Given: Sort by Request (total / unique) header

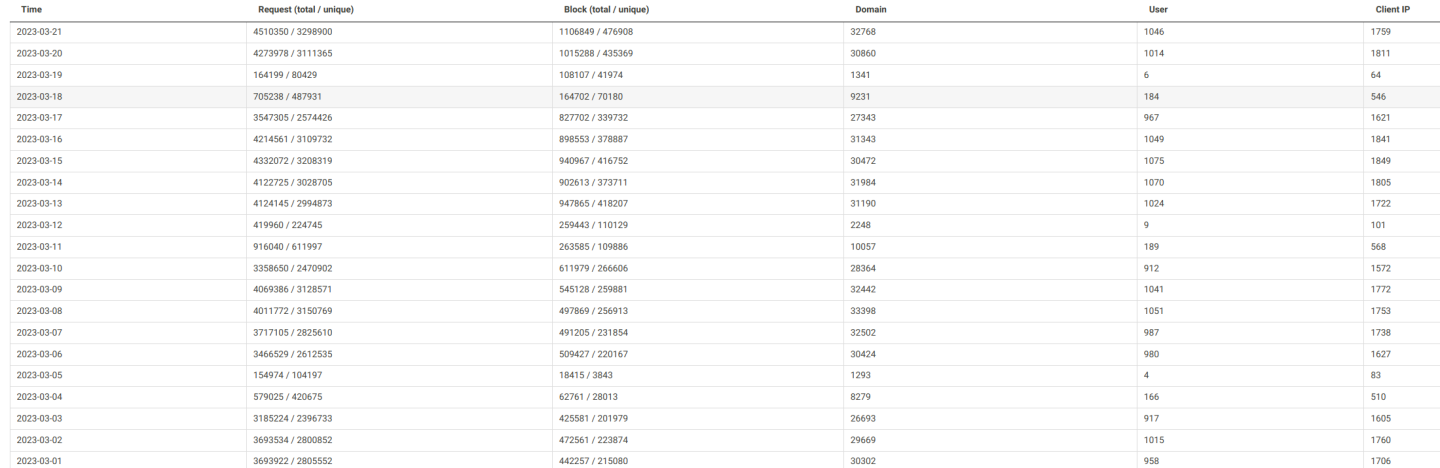Looking at the screenshot, I should pyautogui.click(x=306, y=9).
